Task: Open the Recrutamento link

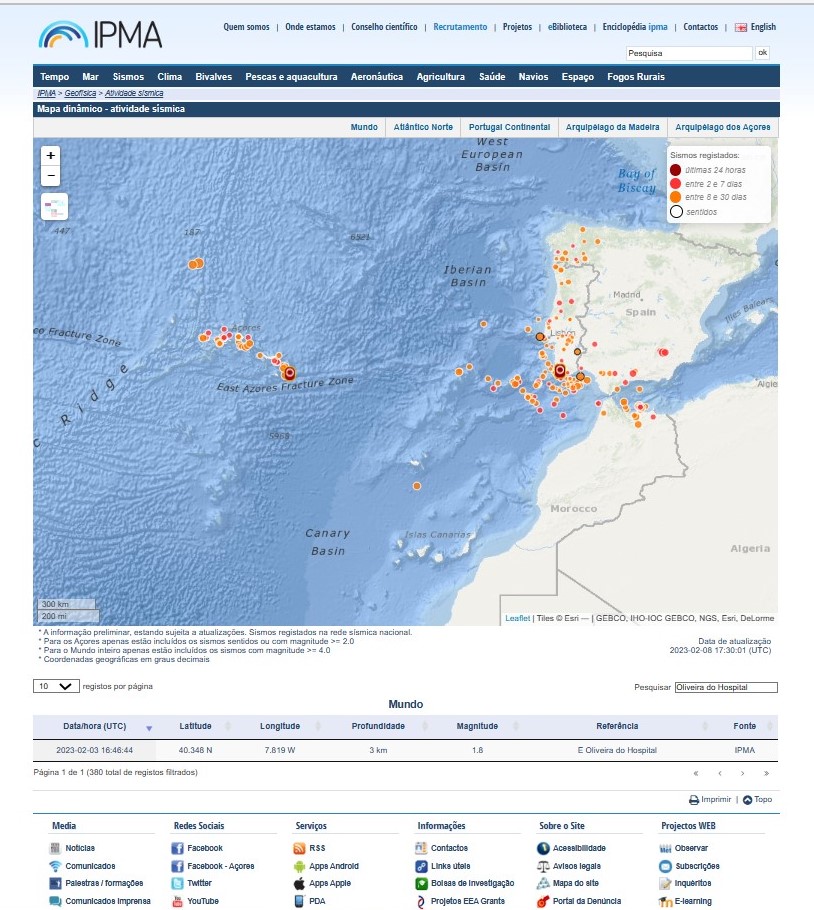Action: click(460, 27)
